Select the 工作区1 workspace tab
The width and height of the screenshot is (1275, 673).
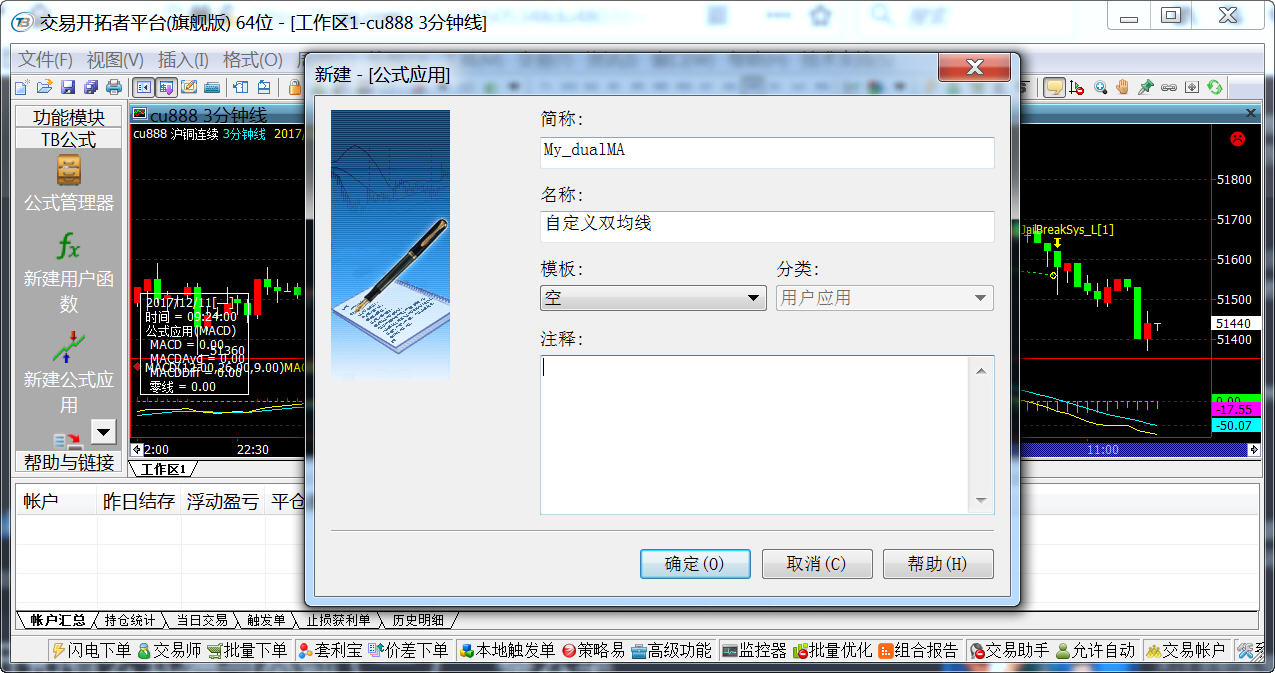point(163,469)
